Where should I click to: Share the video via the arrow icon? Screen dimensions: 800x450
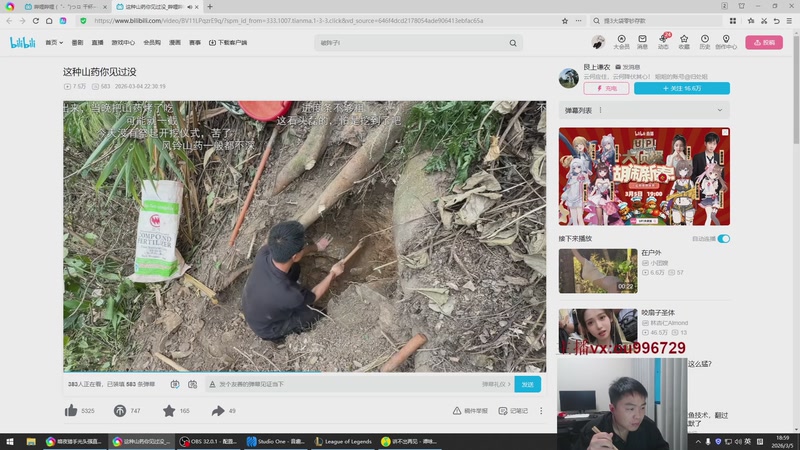pos(218,410)
